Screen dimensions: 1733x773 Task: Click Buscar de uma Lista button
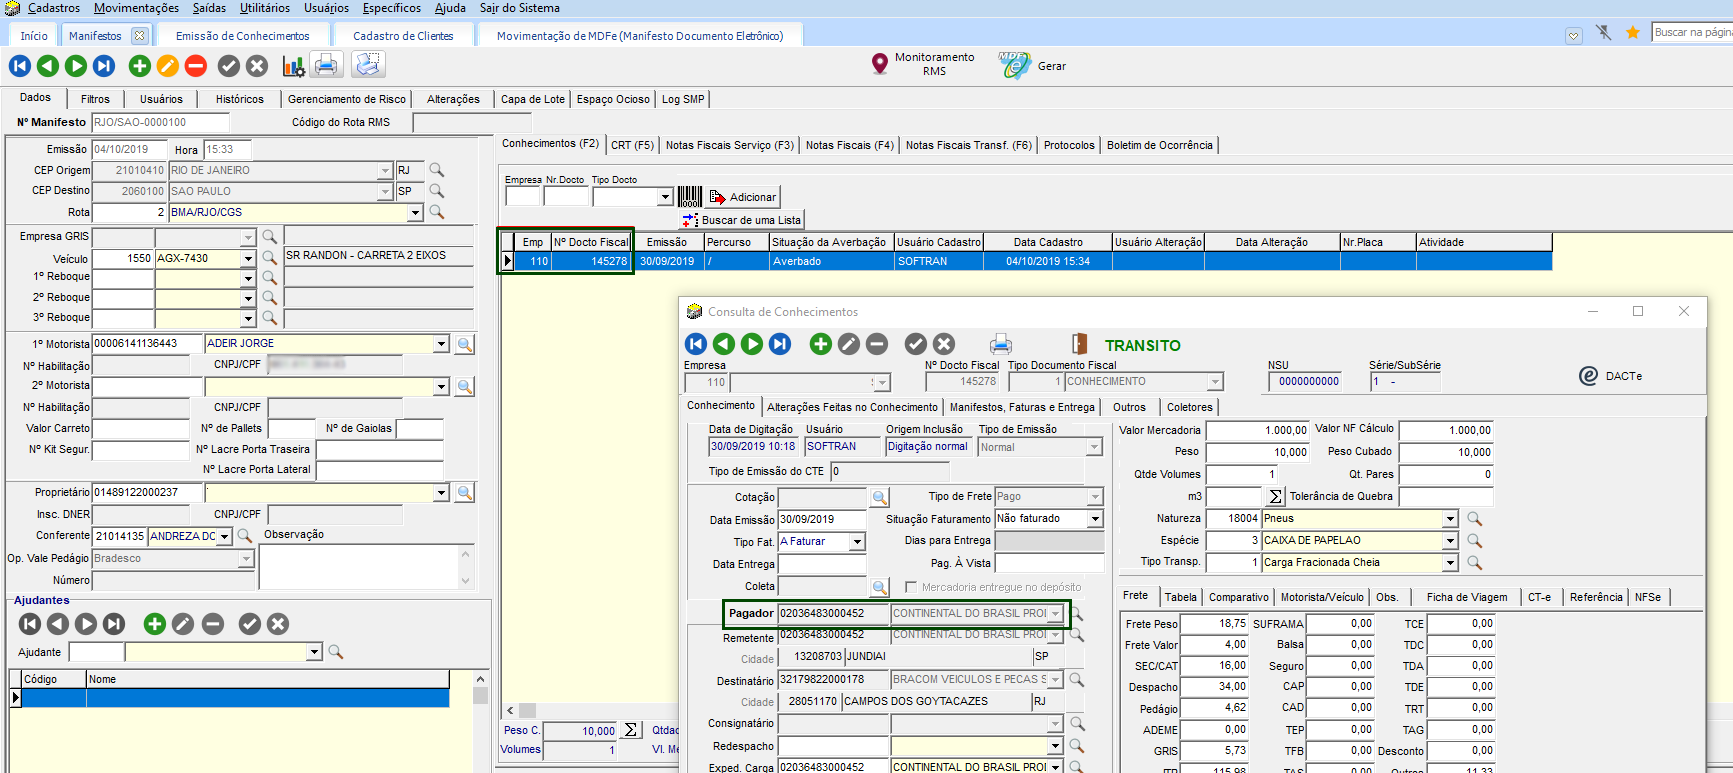pyautogui.click(x=742, y=220)
